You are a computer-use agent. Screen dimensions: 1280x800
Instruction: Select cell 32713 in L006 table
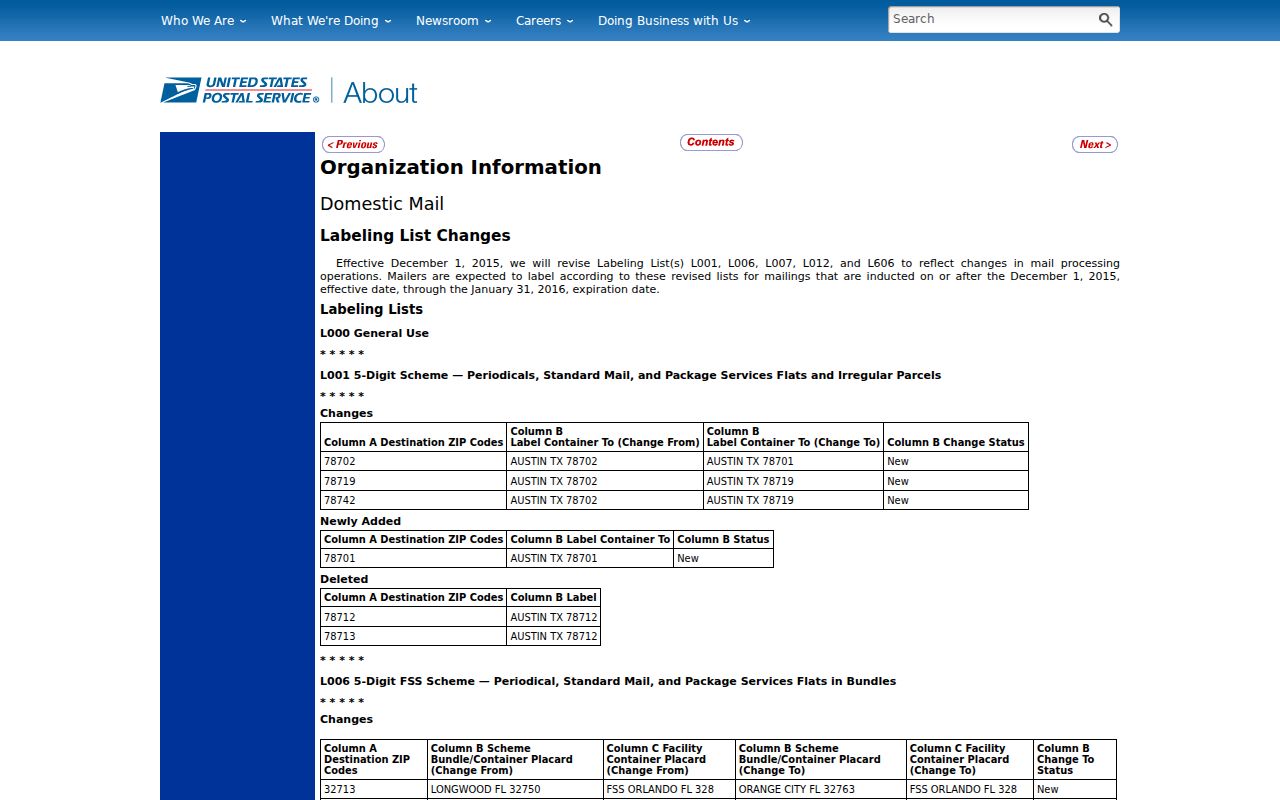tap(374, 789)
